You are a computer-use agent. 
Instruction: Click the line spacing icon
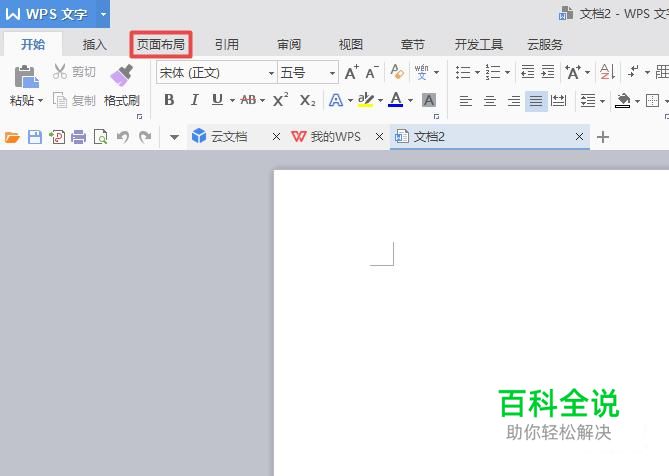(588, 101)
